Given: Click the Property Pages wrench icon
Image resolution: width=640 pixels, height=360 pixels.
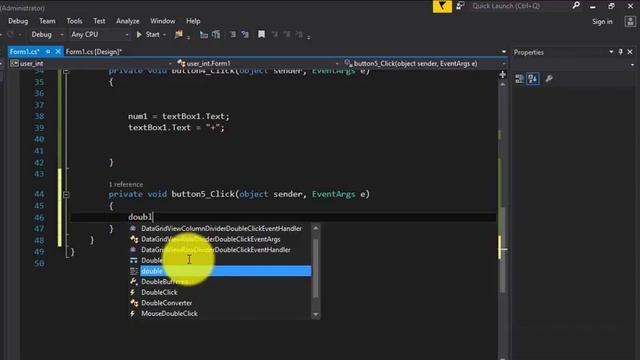Looking at the screenshot, I should (549, 79).
